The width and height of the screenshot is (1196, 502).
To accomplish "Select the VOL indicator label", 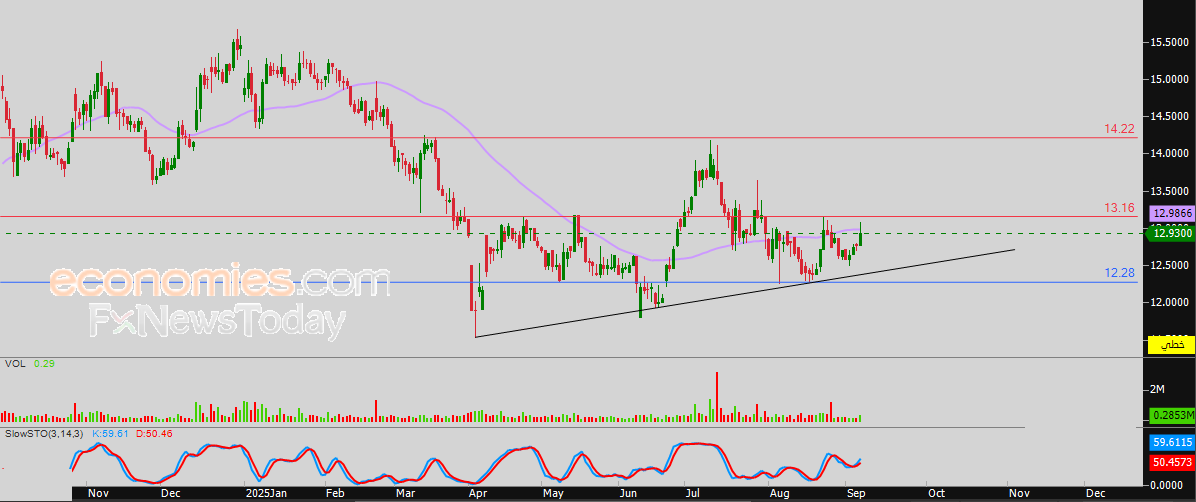I will click(14, 365).
